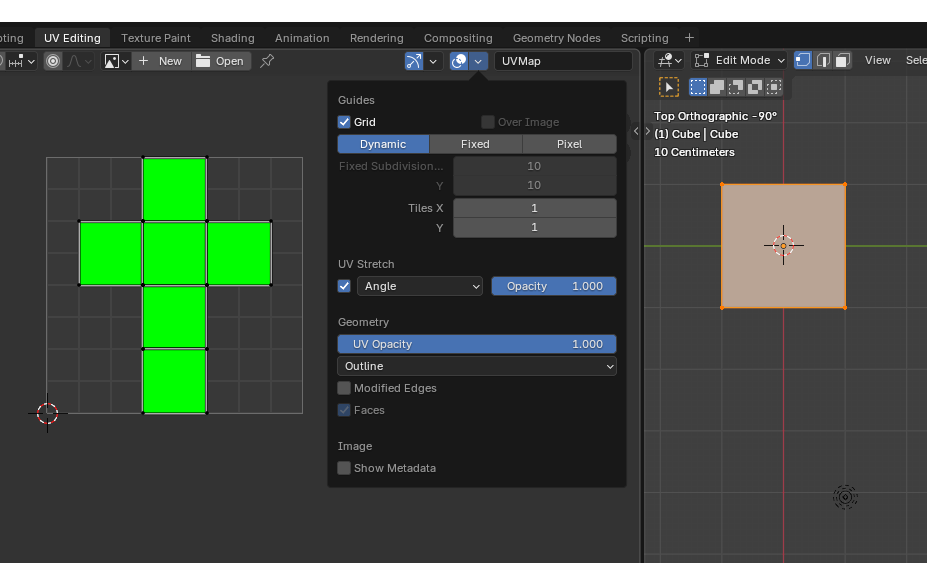Toggle the Faces checkbox
The image size is (927, 563).
pyautogui.click(x=344, y=410)
